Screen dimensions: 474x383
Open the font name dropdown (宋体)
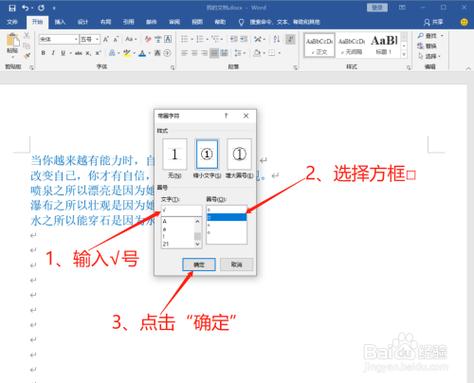click(x=76, y=39)
